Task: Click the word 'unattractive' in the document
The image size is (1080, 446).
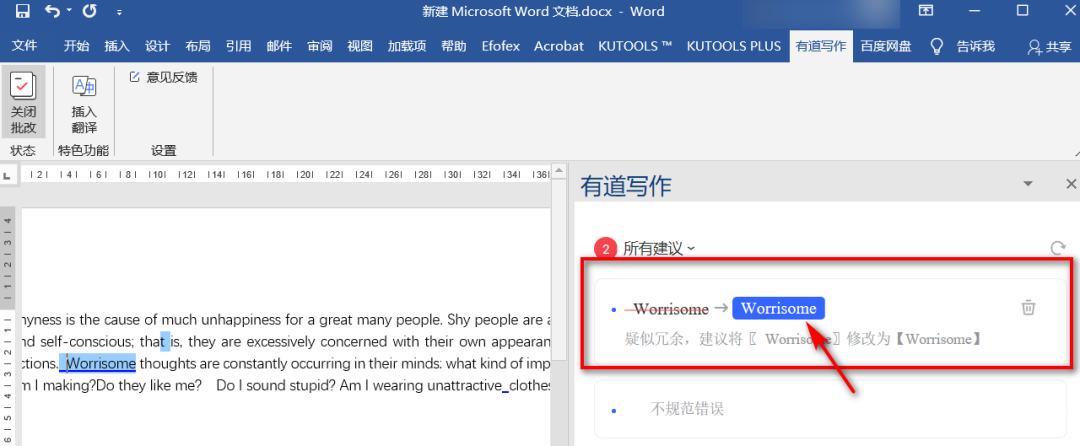Action: coord(464,385)
